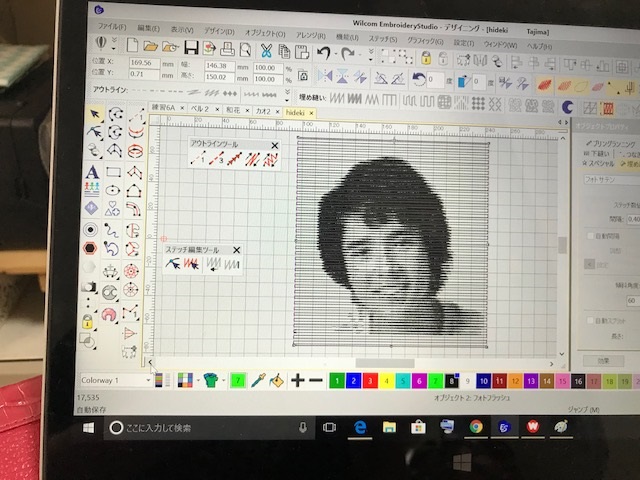Click the first run stitch in アウトラインツール palette

pyautogui.click(x=198, y=158)
